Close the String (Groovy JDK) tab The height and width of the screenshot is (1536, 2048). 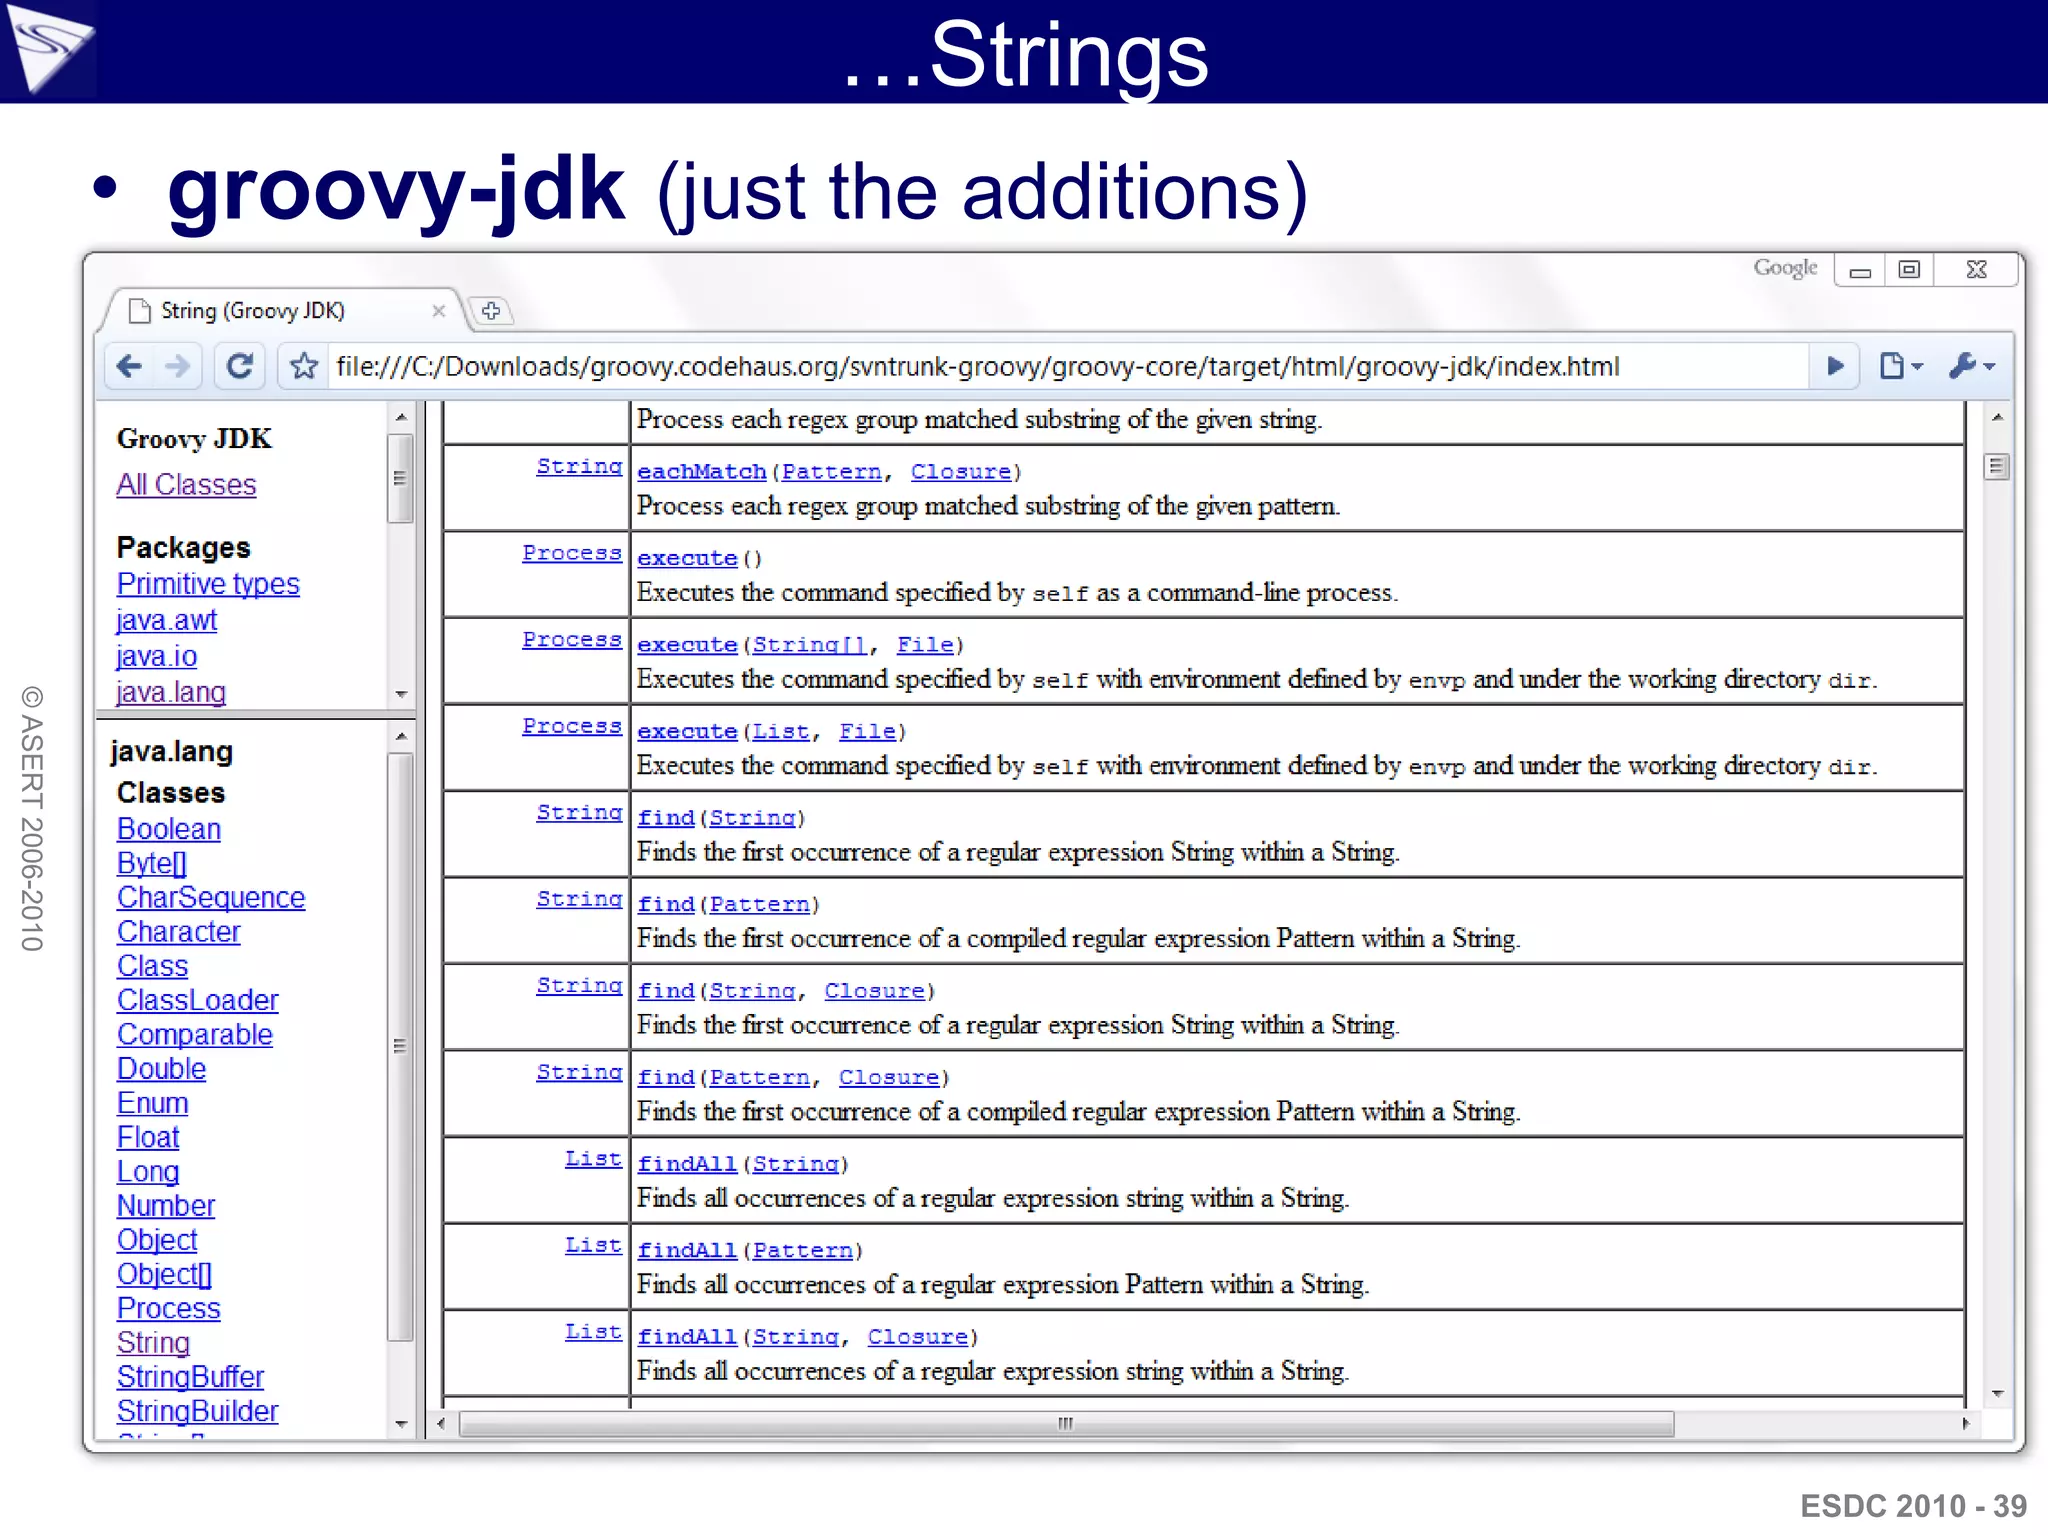point(438,311)
